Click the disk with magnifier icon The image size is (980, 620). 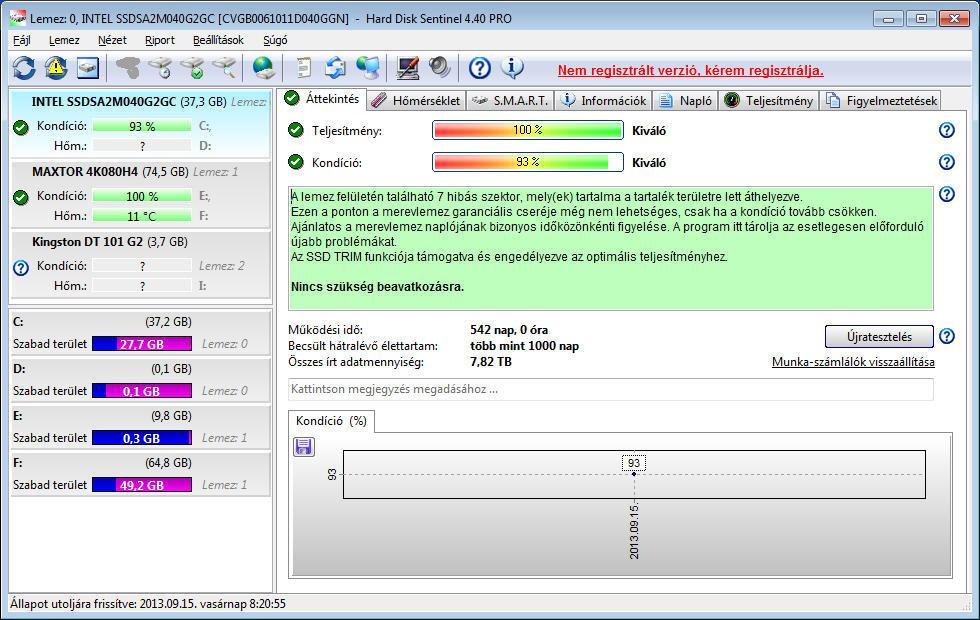click(224, 68)
